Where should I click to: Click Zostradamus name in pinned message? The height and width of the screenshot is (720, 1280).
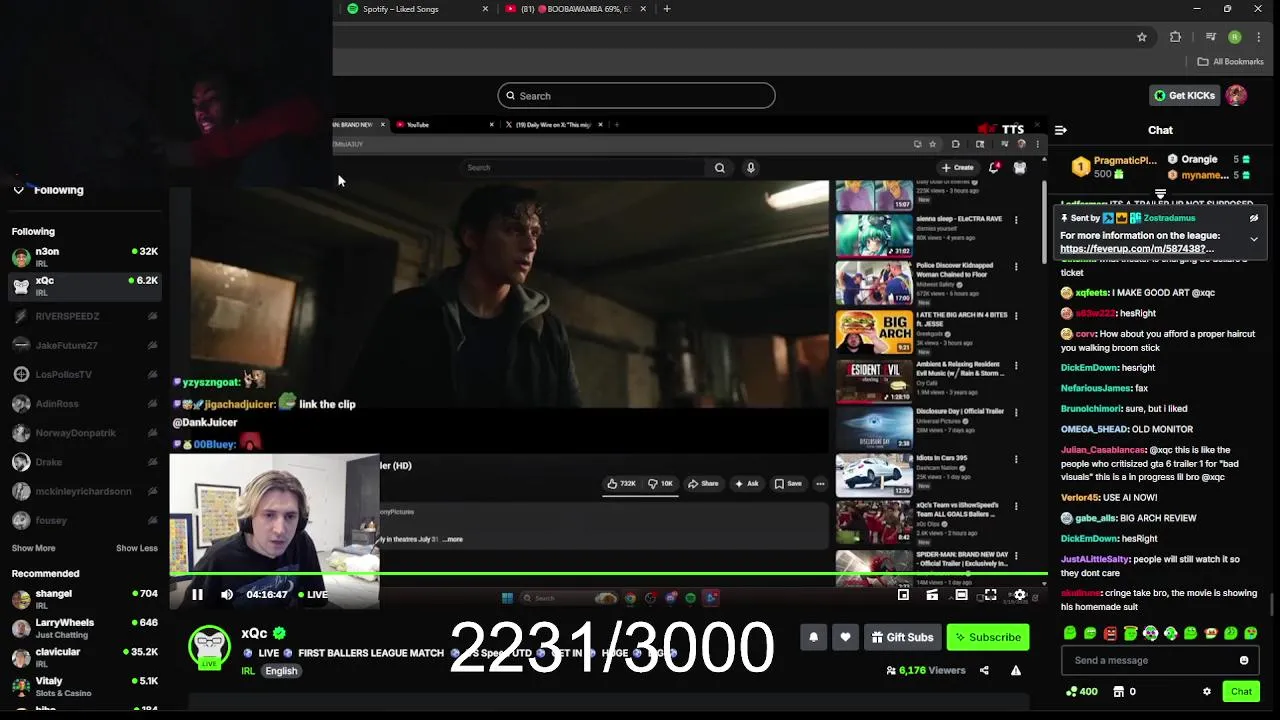pyautogui.click(x=1168, y=218)
